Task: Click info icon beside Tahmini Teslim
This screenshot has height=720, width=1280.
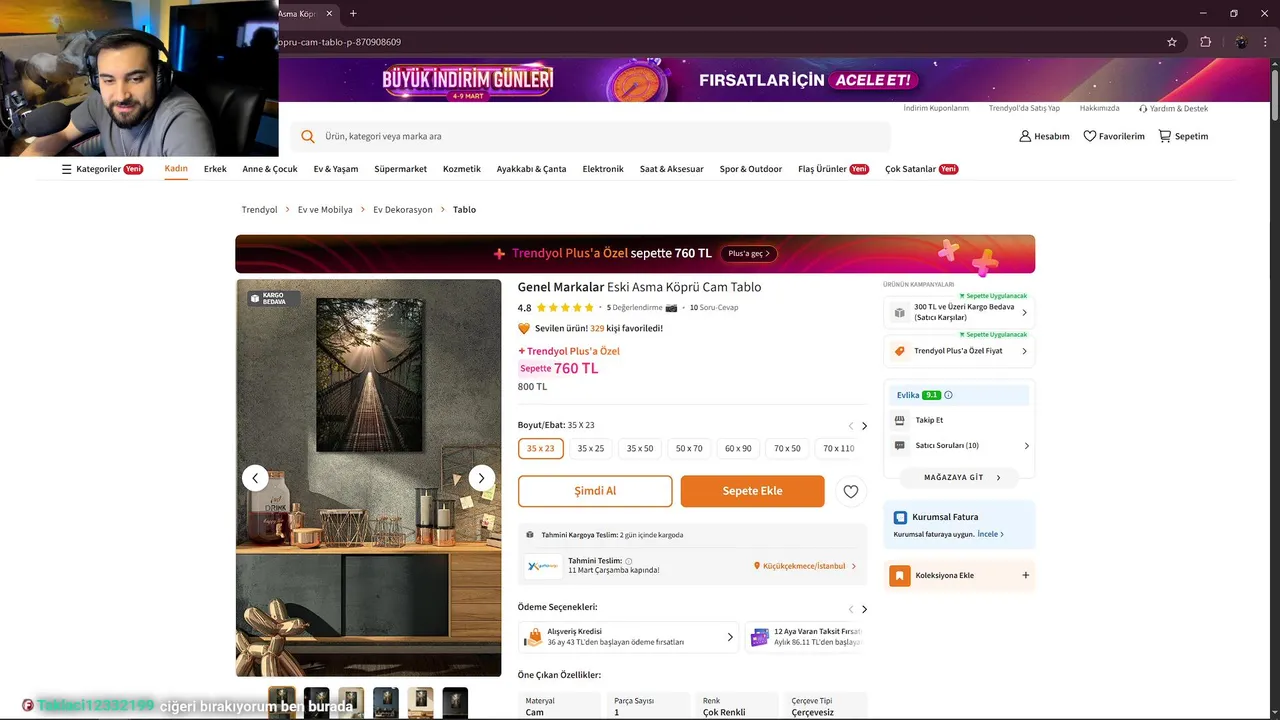Action: [x=628, y=561]
